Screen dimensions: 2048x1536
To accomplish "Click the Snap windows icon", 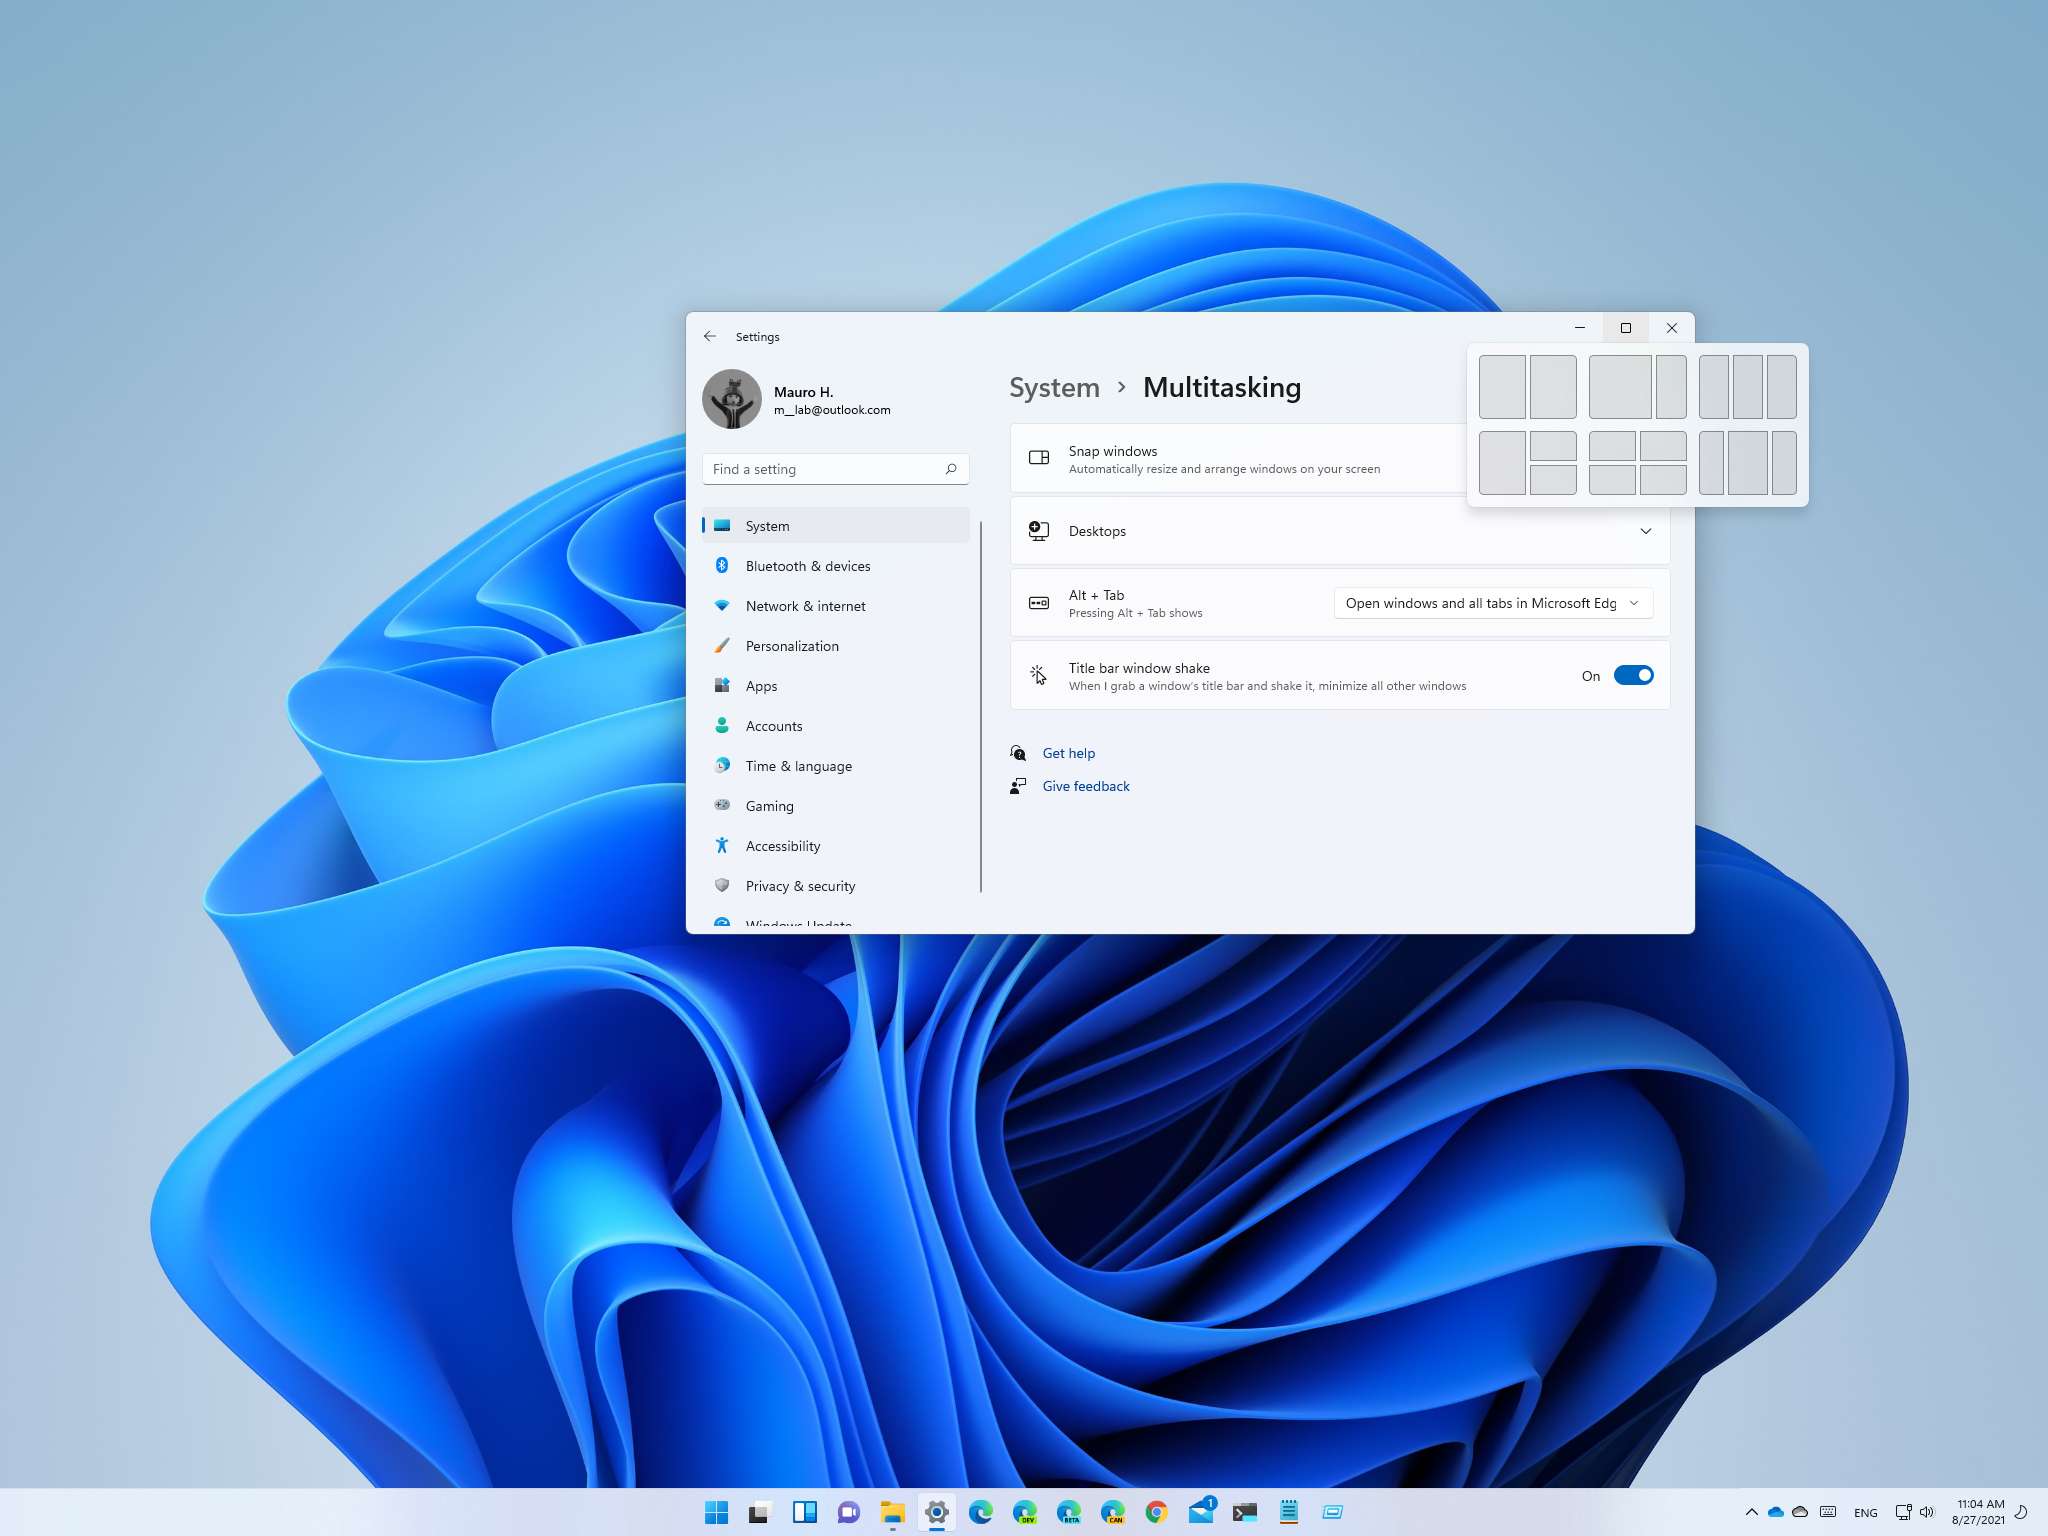I will pos(1040,458).
